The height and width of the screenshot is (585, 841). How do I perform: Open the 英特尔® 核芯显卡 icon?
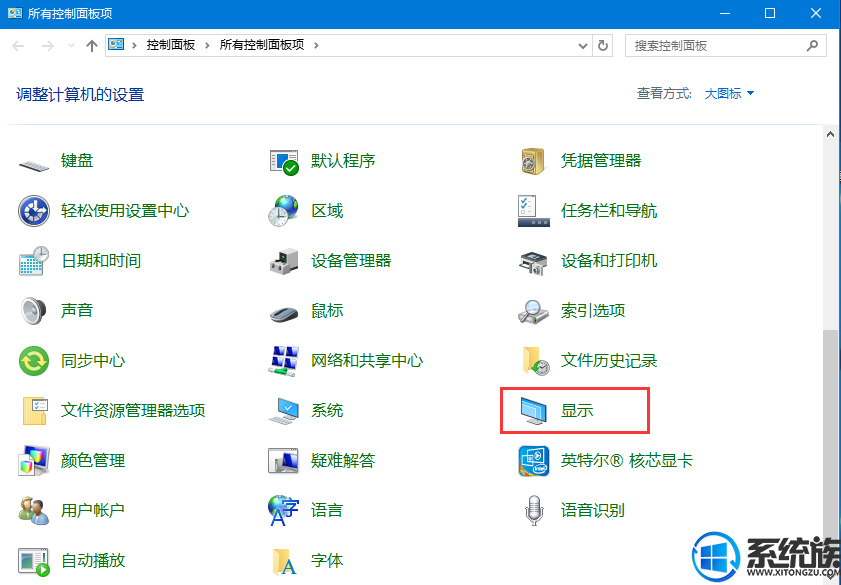click(534, 461)
